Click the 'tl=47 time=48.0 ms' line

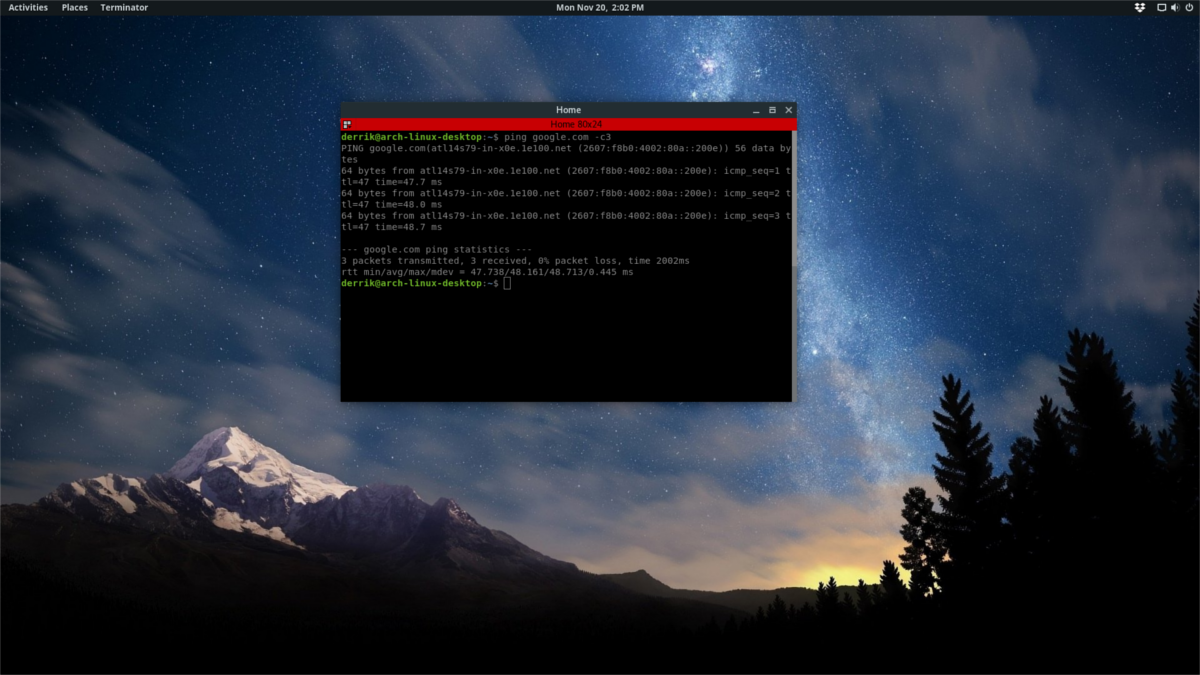coord(391,204)
